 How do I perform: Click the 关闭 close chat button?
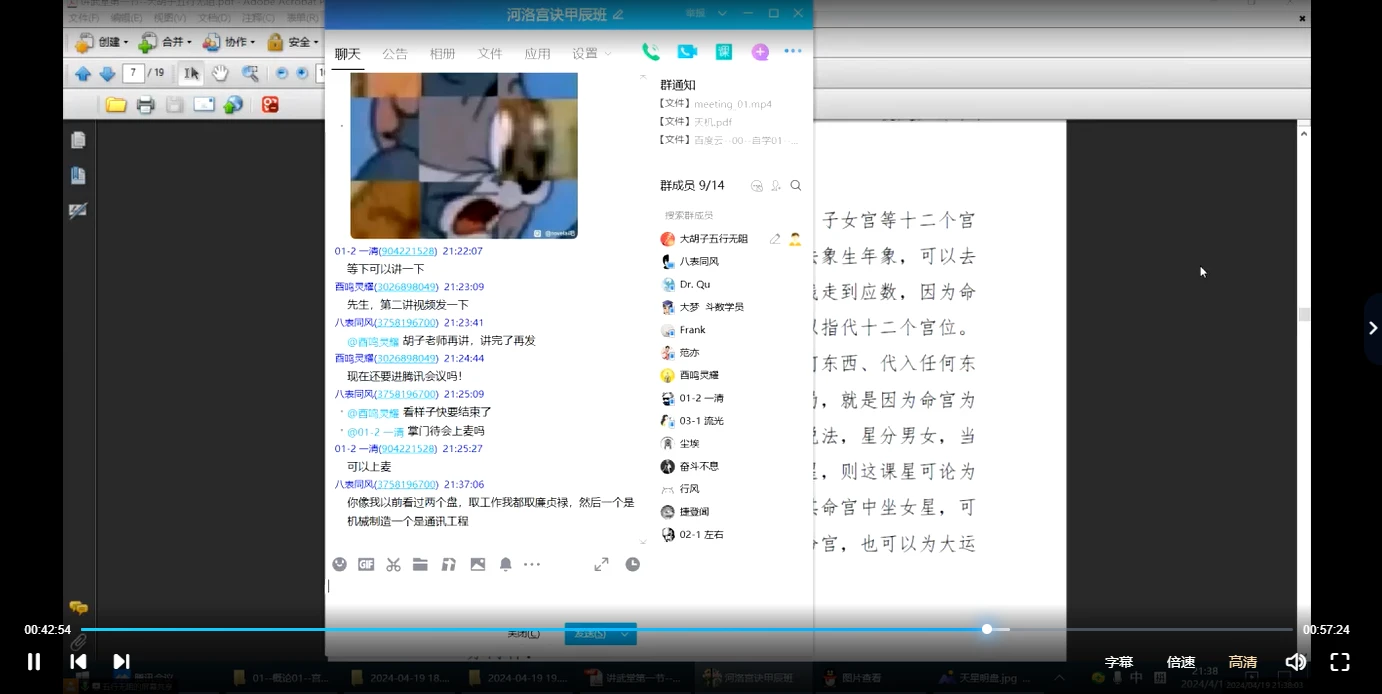coord(524,634)
